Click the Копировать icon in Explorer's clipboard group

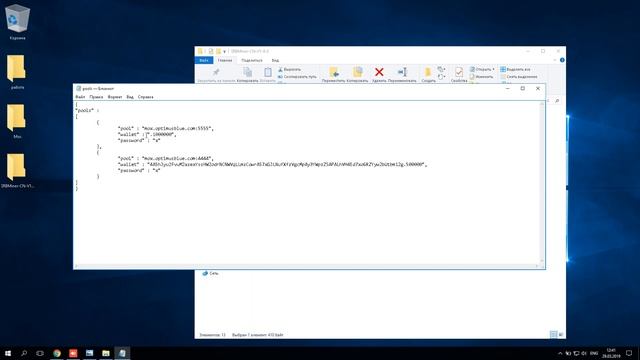click(x=247, y=72)
